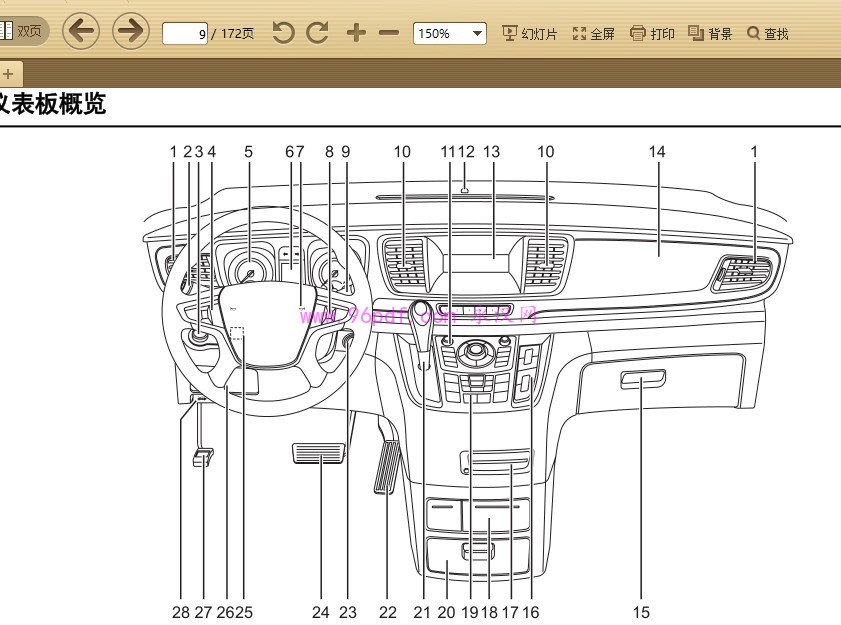Switch to double-page (双页) view
This screenshot has height=625, width=841.
point(22,32)
